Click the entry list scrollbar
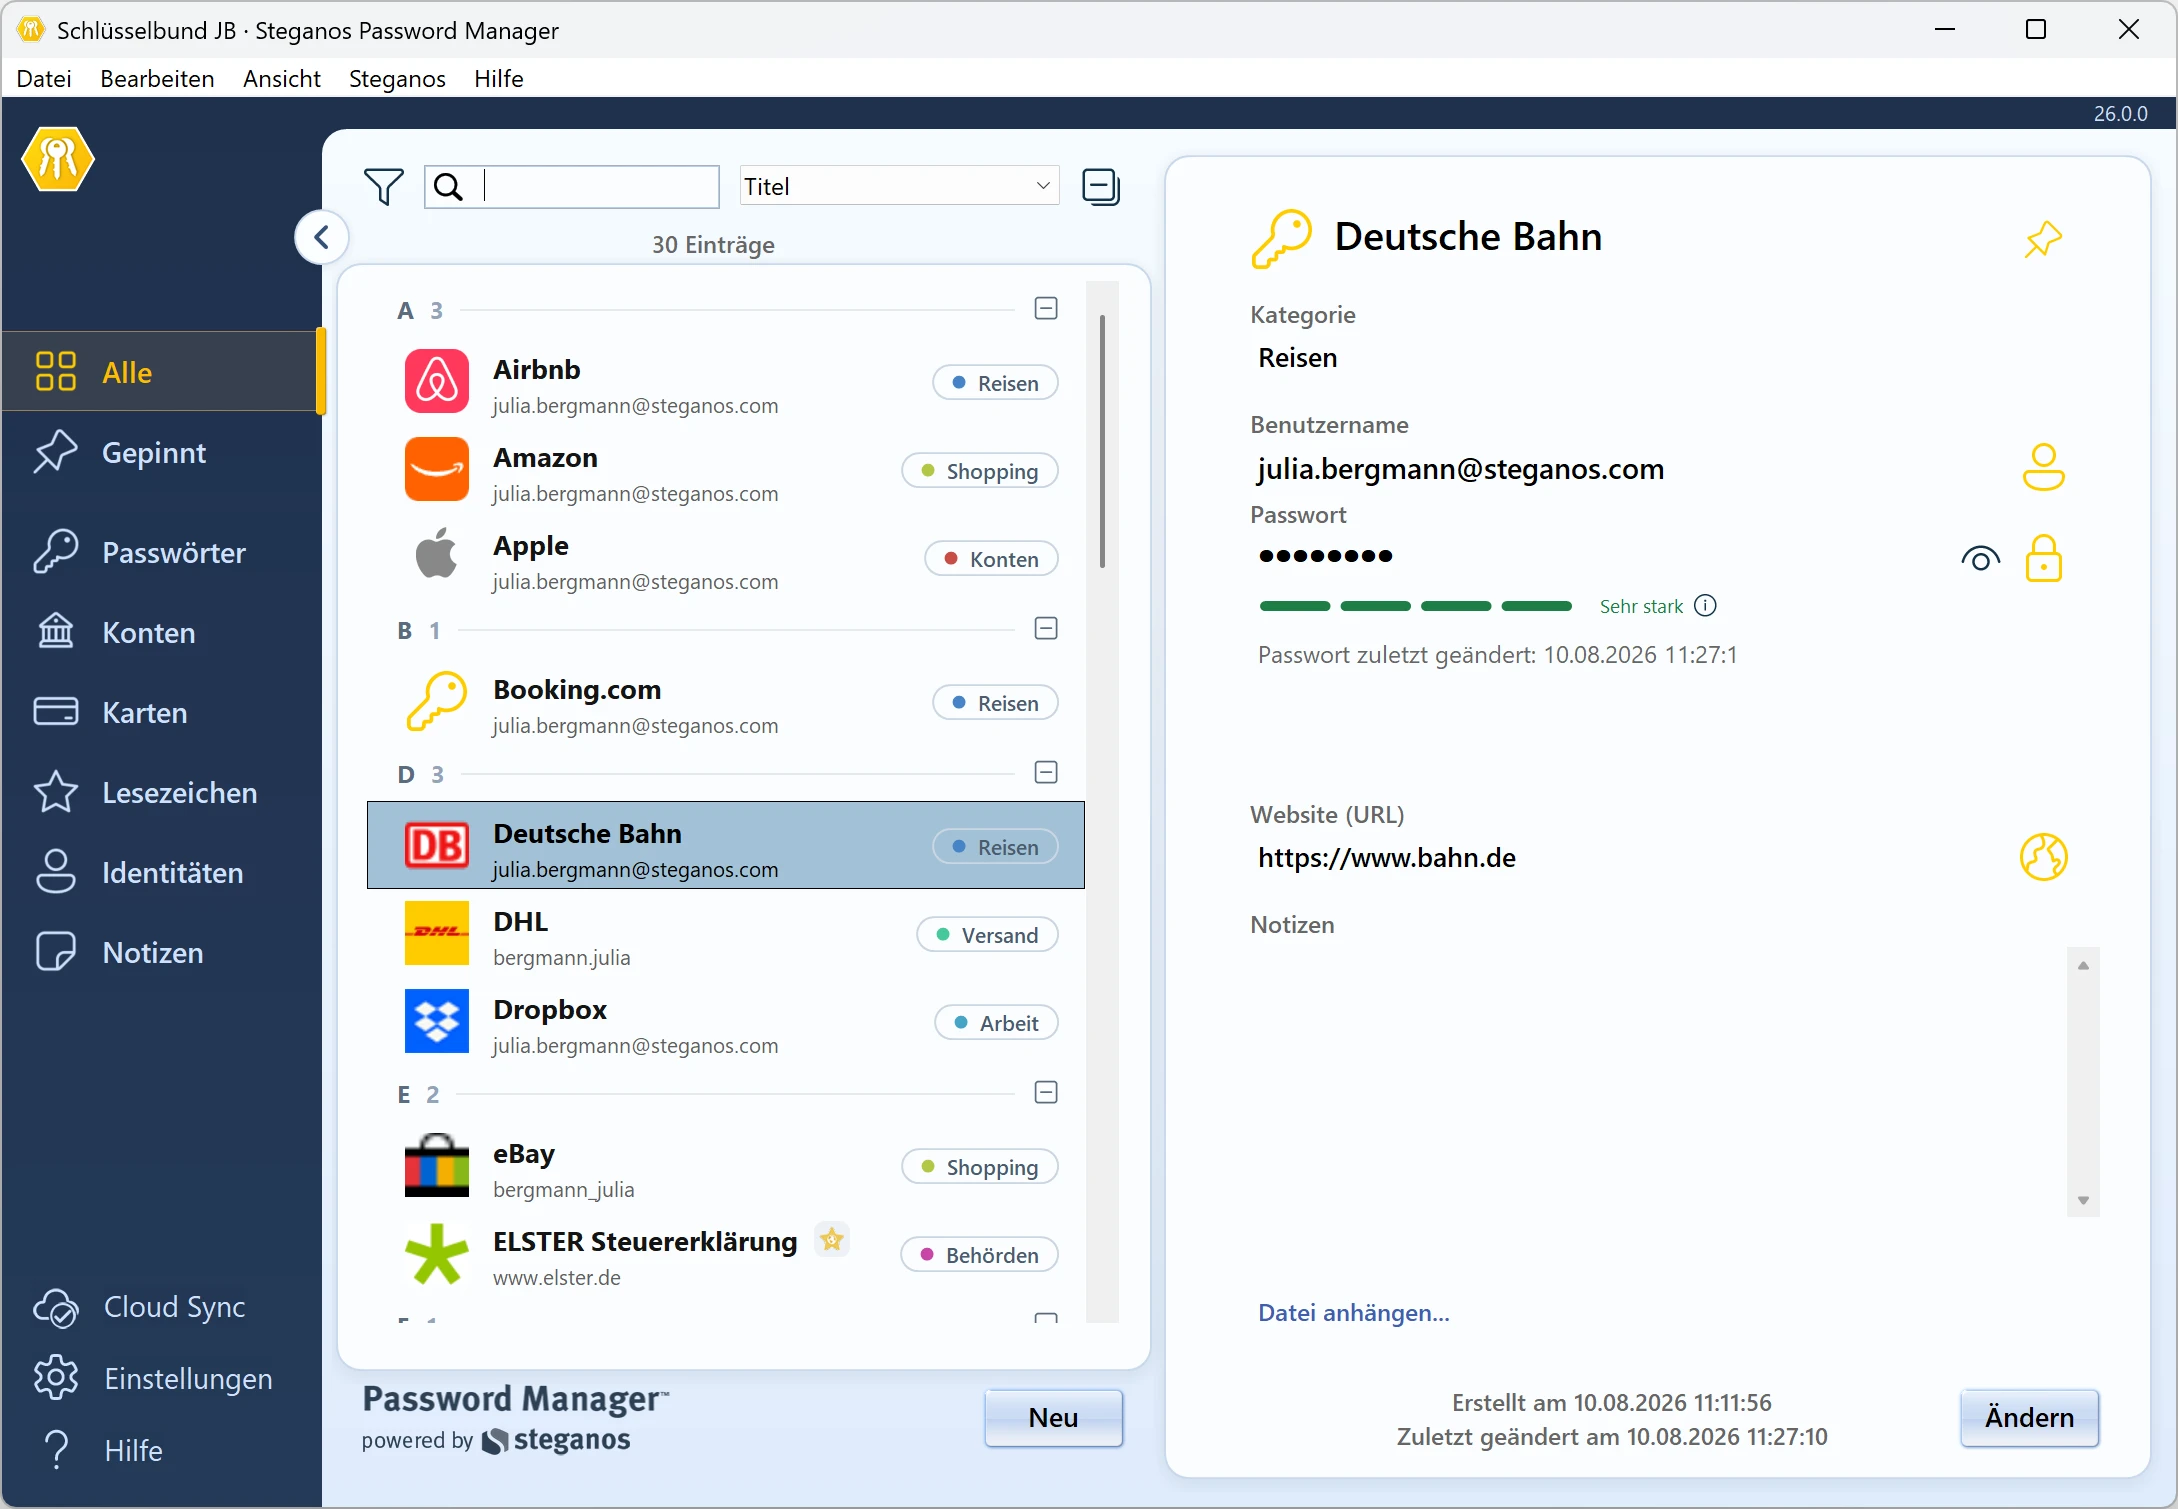The width and height of the screenshot is (2178, 1509). (1102, 440)
